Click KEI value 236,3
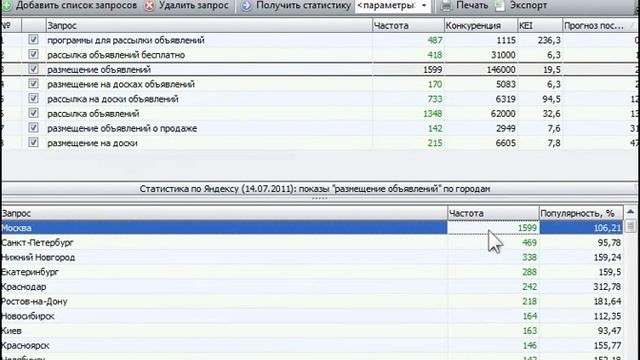640x360 pixels. click(549, 40)
